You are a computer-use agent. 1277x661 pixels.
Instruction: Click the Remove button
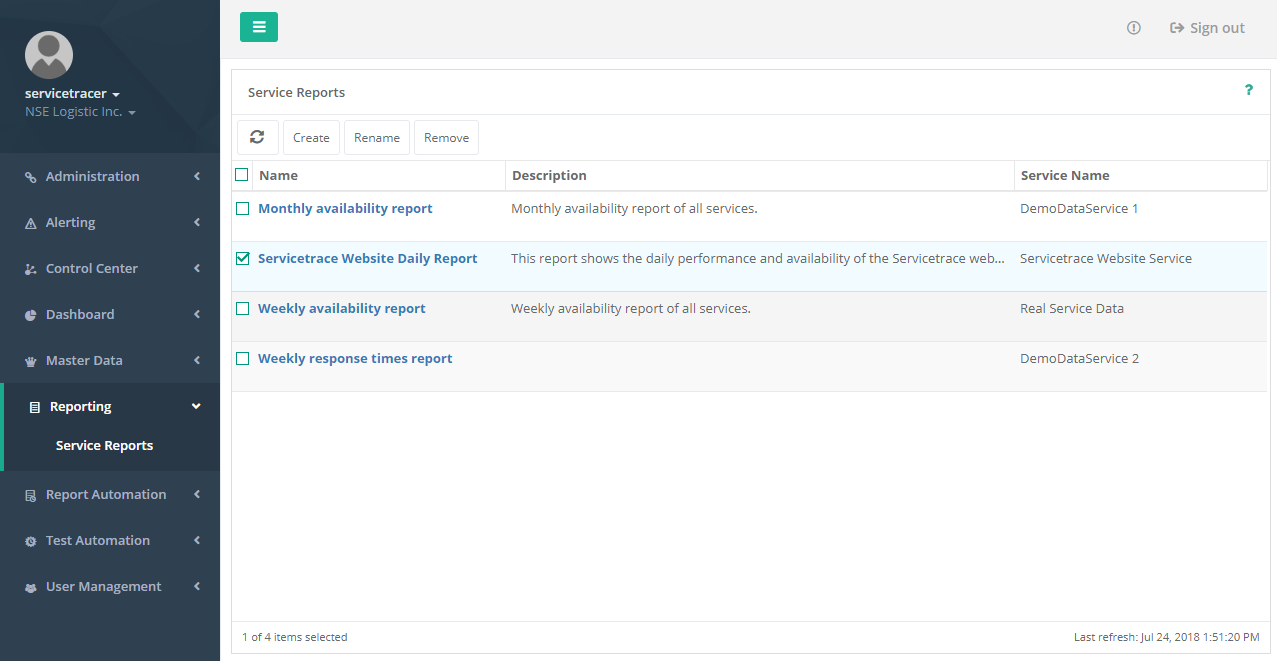click(x=446, y=138)
